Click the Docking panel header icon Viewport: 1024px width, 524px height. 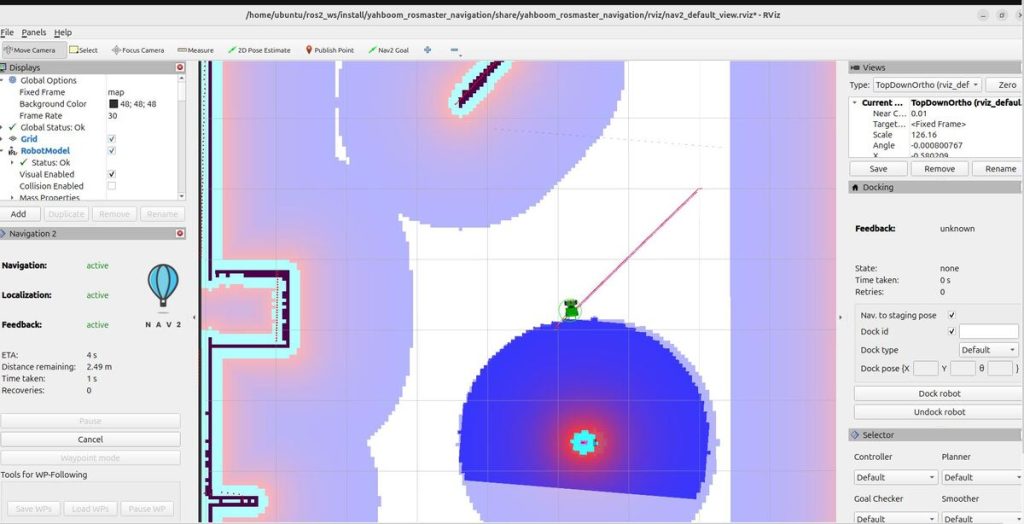(855, 187)
